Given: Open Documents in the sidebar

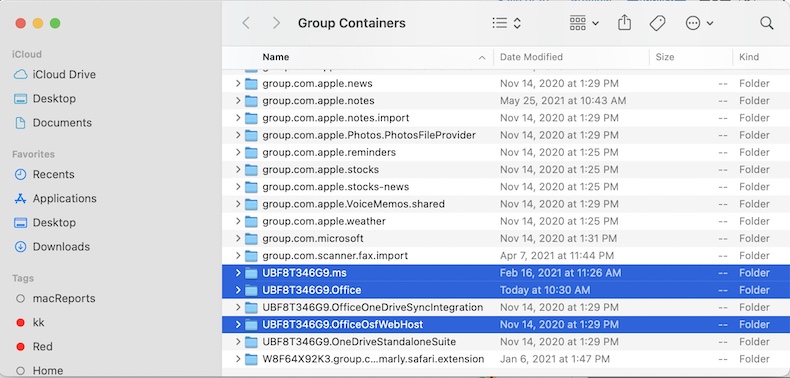Looking at the screenshot, I should coord(53,123).
